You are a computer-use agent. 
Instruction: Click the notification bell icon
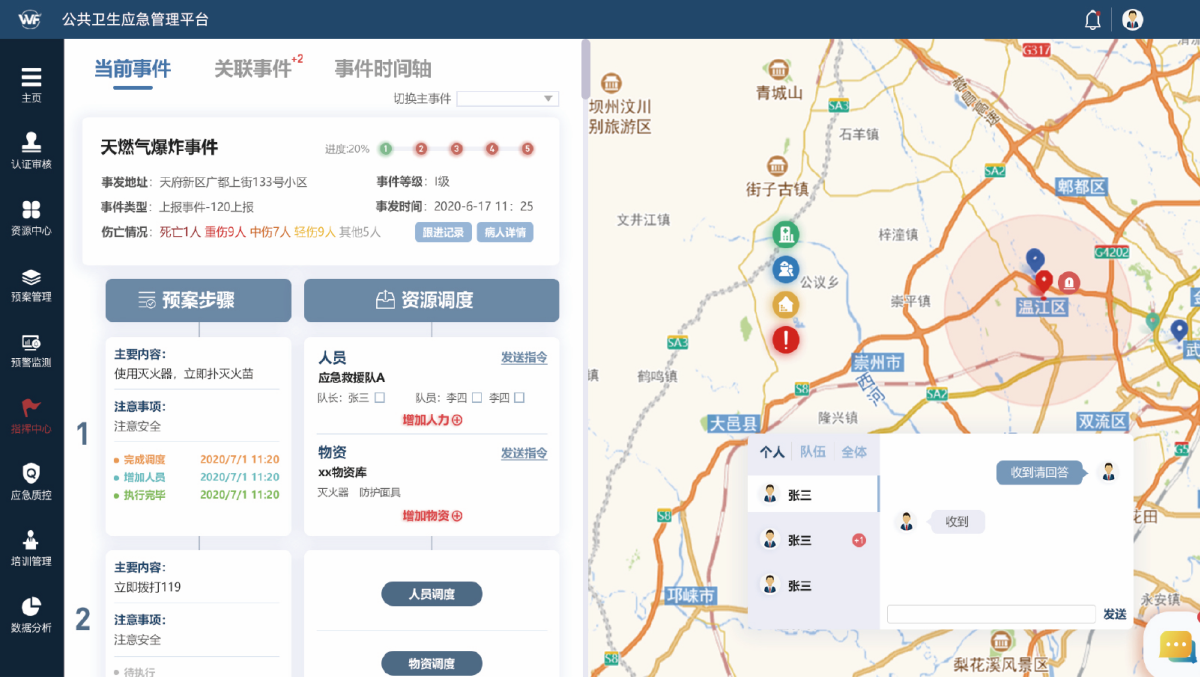pos(1093,20)
